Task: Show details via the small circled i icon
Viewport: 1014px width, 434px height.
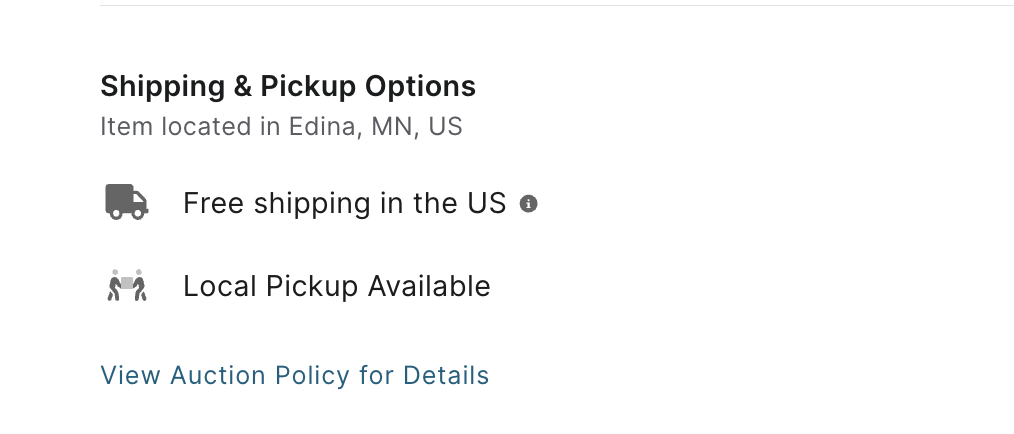Action: [x=528, y=204]
